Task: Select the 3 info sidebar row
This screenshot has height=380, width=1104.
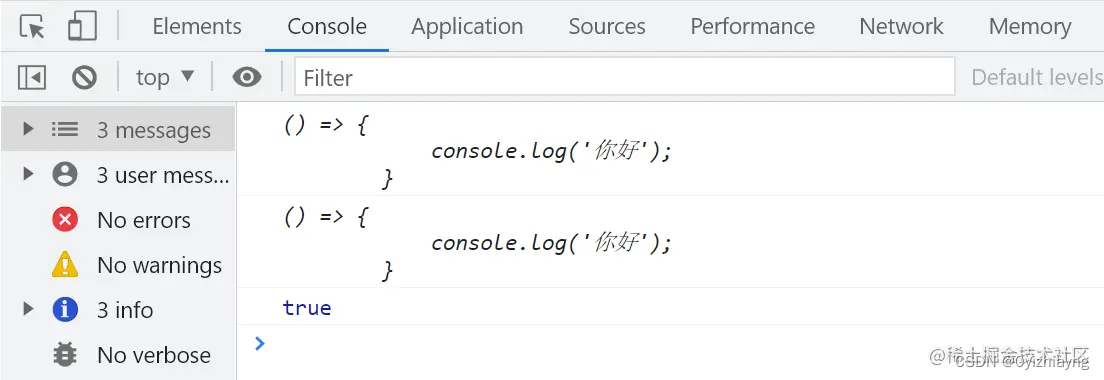Action: coord(118,310)
